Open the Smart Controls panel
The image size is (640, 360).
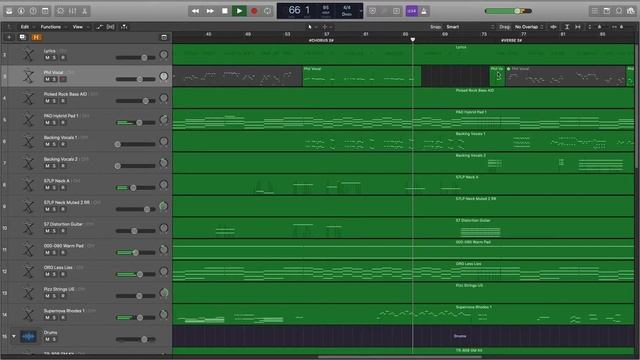tap(60, 11)
